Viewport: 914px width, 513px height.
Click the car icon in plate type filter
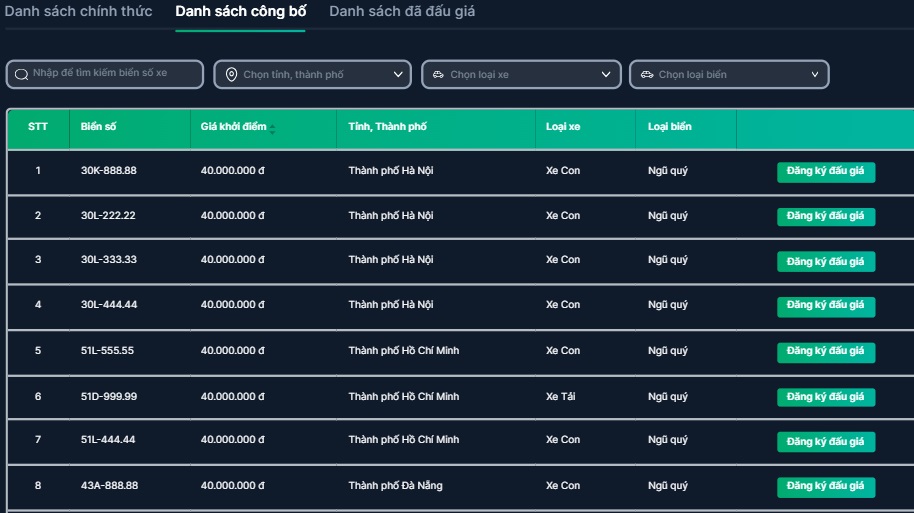(x=647, y=75)
